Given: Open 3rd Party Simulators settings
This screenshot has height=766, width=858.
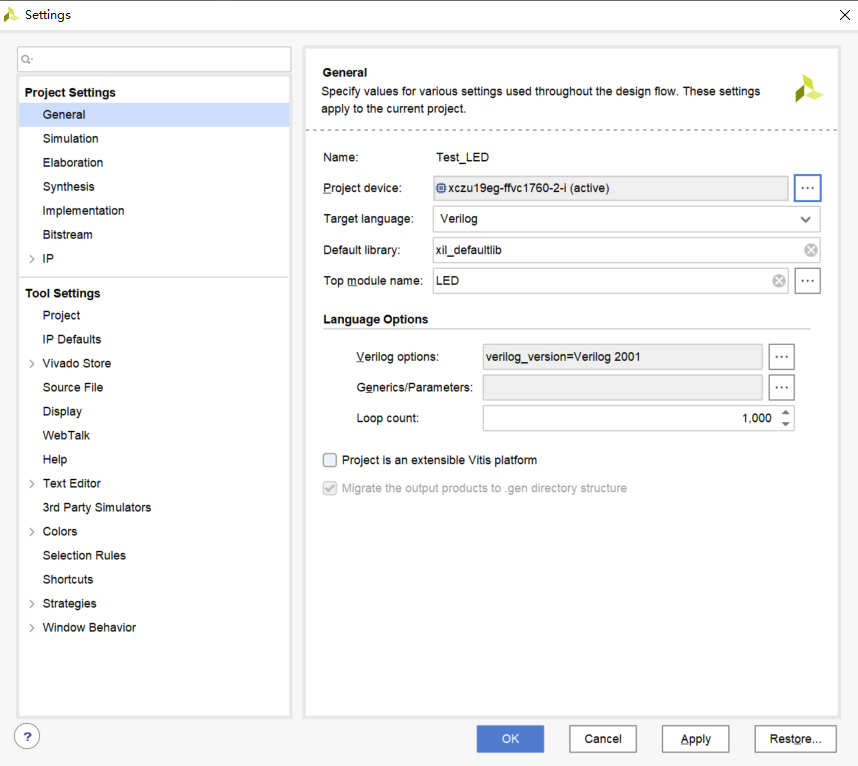Looking at the screenshot, I should (x=97, y=508).
